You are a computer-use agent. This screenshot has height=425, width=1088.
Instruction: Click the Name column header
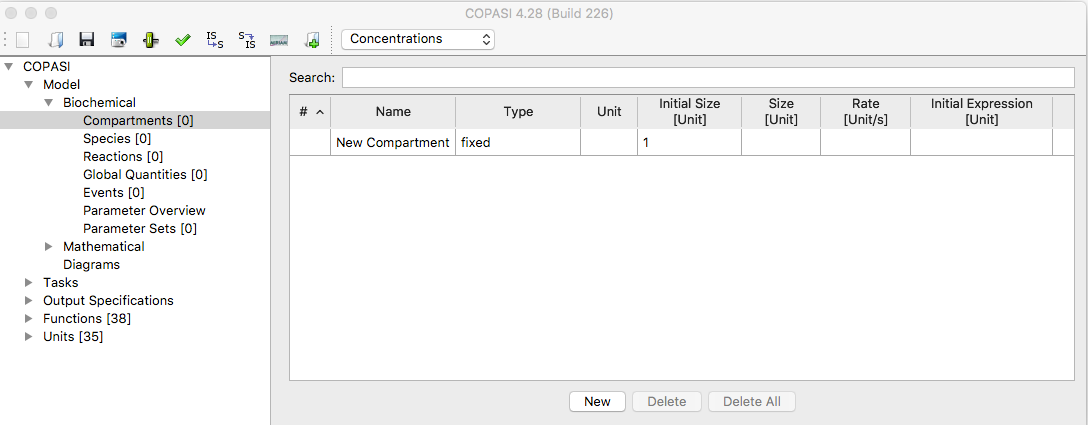click(x=393, y=112)
